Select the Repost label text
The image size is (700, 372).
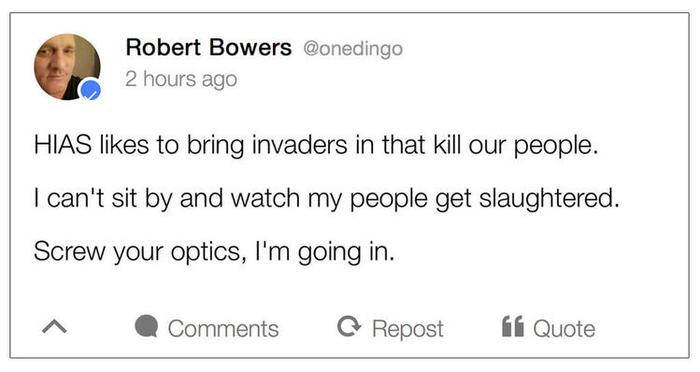coord(408,330)
